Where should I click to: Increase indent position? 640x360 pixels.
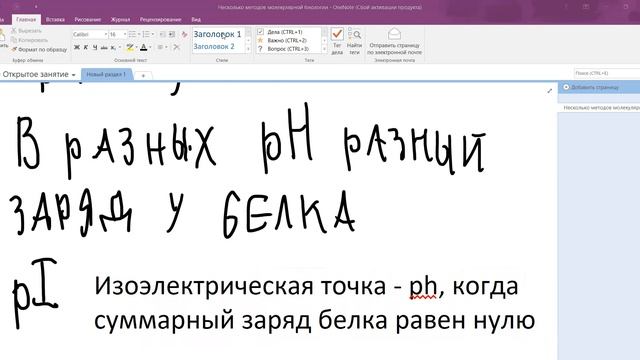[172, 34]
